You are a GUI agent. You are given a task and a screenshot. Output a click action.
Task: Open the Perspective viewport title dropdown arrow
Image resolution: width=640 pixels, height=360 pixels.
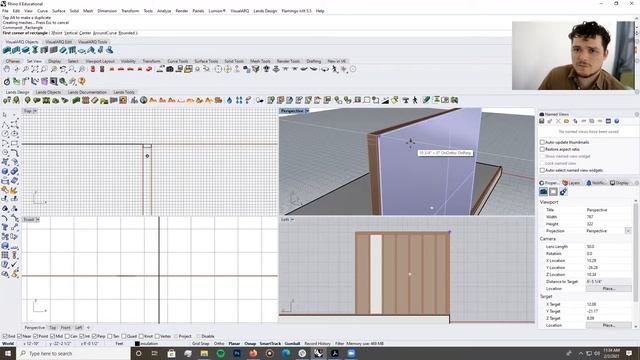[x=307, y=111]
